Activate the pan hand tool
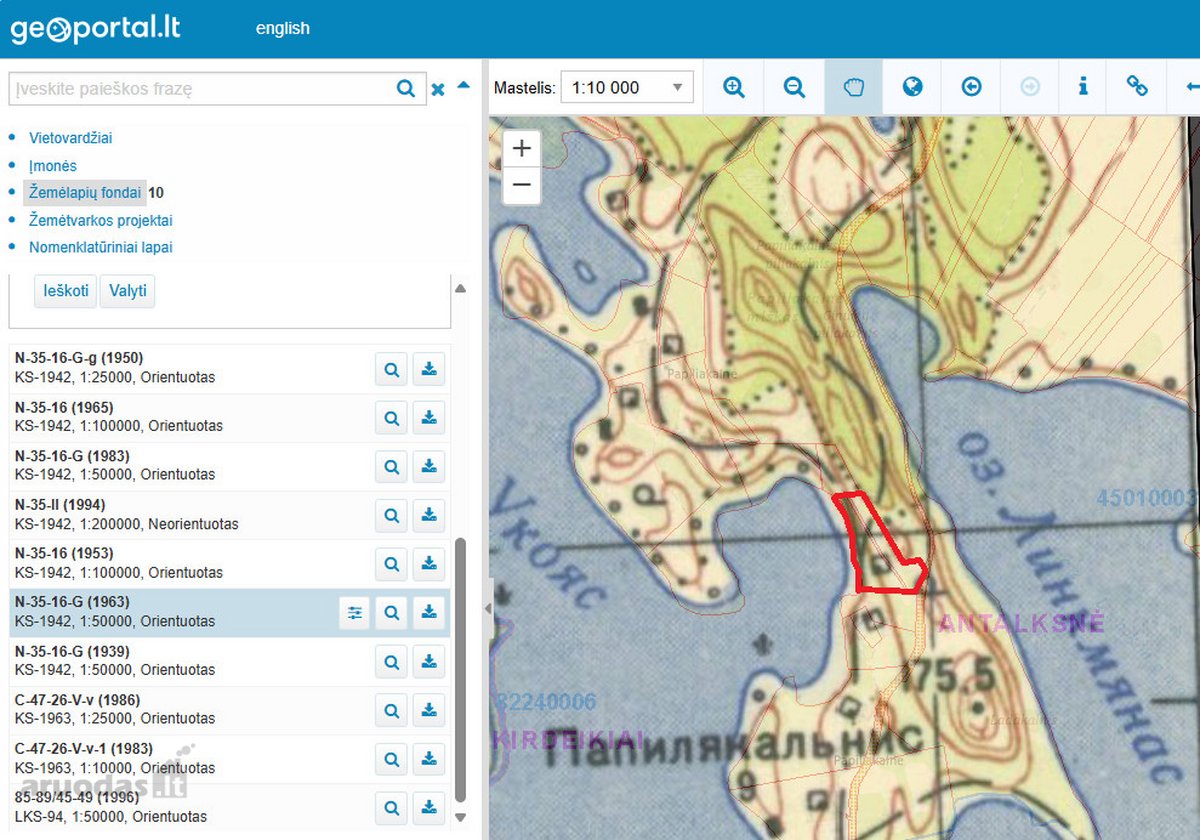Image resolution: width=1200 pixels, height=840 pixels. click(x=853, y=87)
